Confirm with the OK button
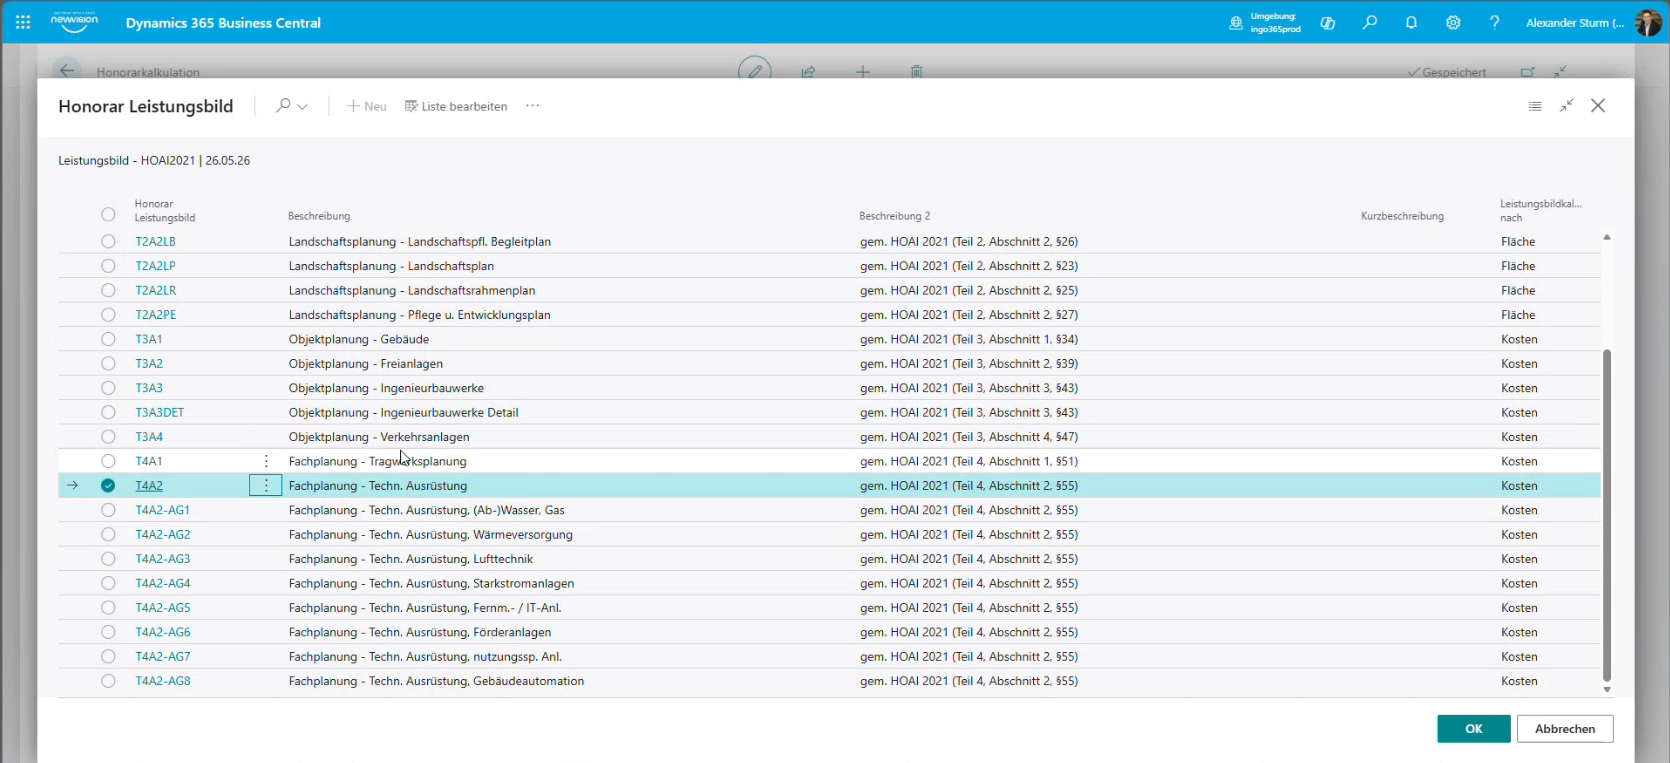Image resolution: width=1670 pixels, height=763 pixels. point(1474,729)
